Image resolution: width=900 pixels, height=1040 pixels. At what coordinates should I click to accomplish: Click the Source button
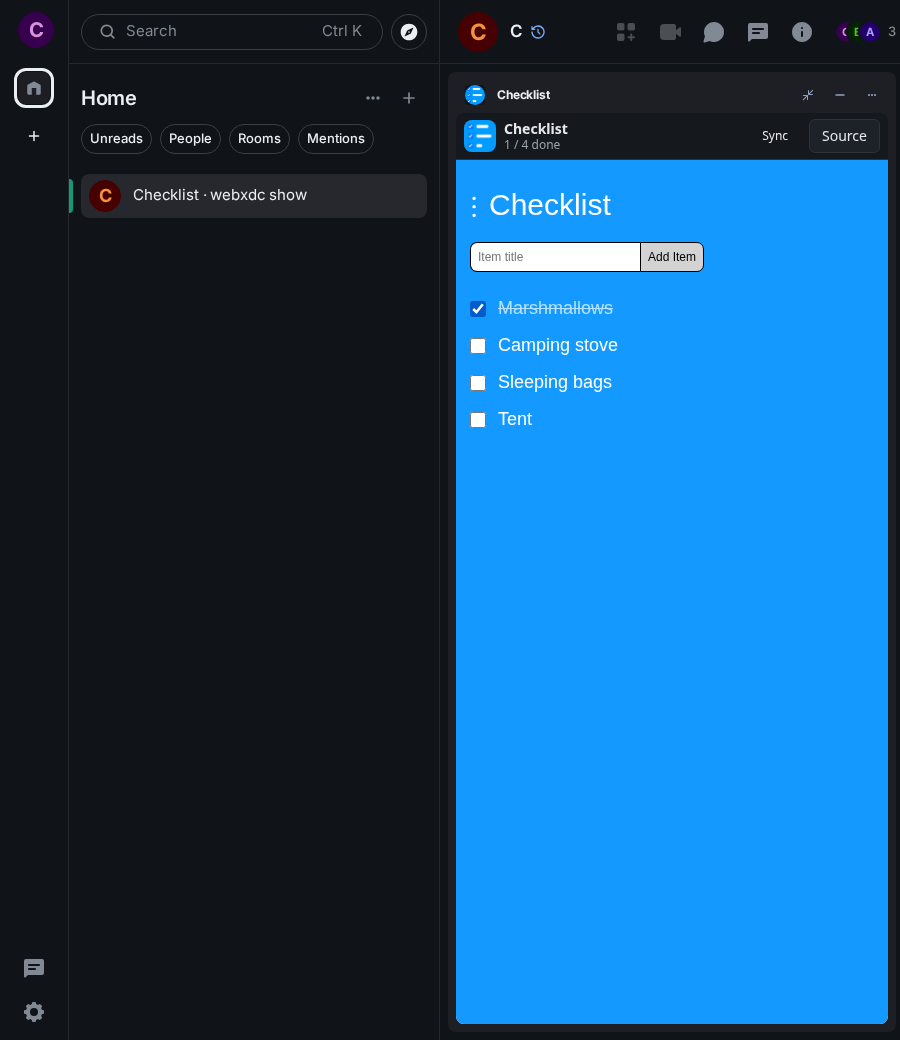coord(844,136)
